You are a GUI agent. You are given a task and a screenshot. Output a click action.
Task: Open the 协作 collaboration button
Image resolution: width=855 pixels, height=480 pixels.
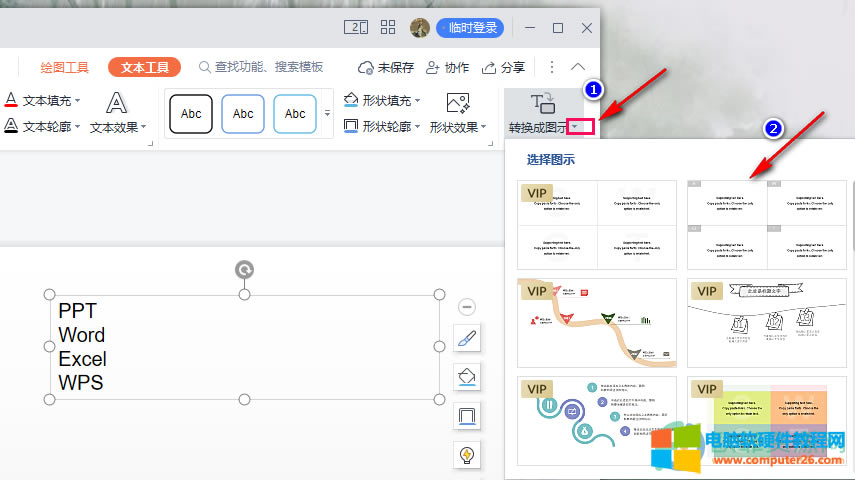pyautogui.click(x=447, y=67)
